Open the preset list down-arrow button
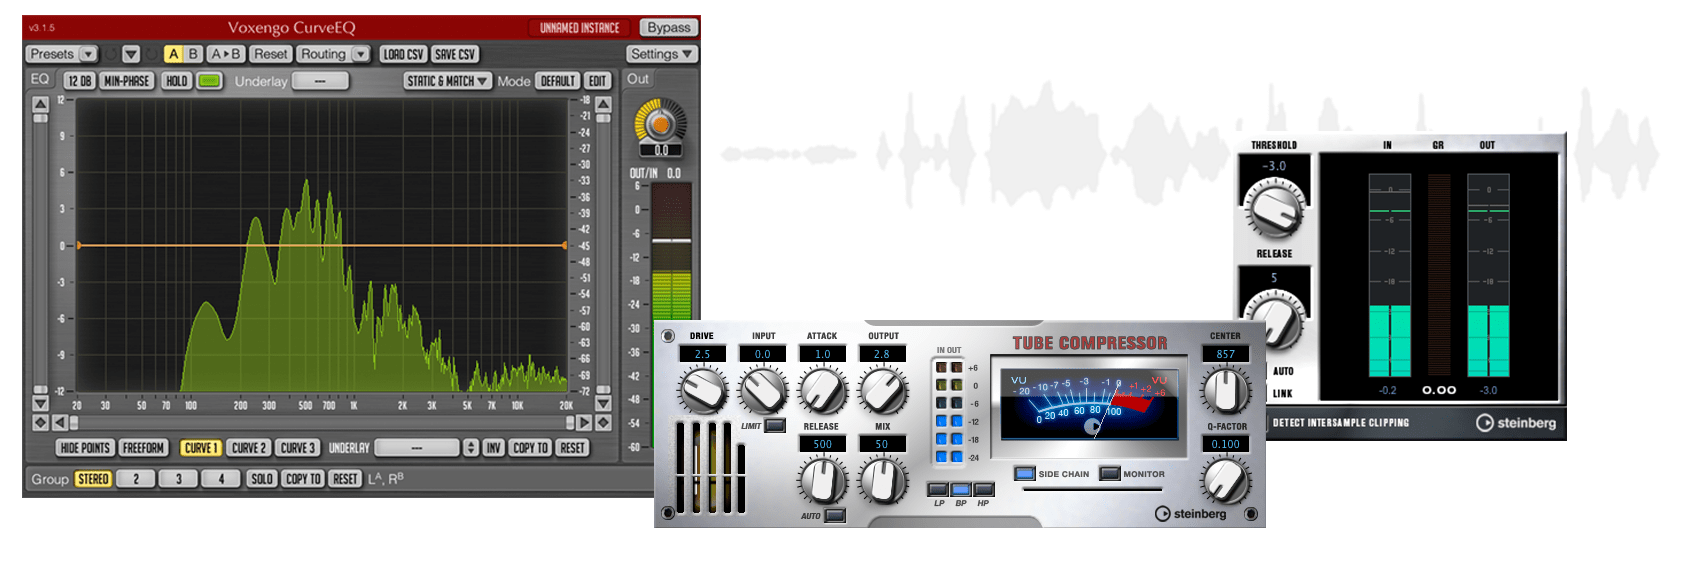This screenshot has width=1685, height=565. (x=131, y=54)
